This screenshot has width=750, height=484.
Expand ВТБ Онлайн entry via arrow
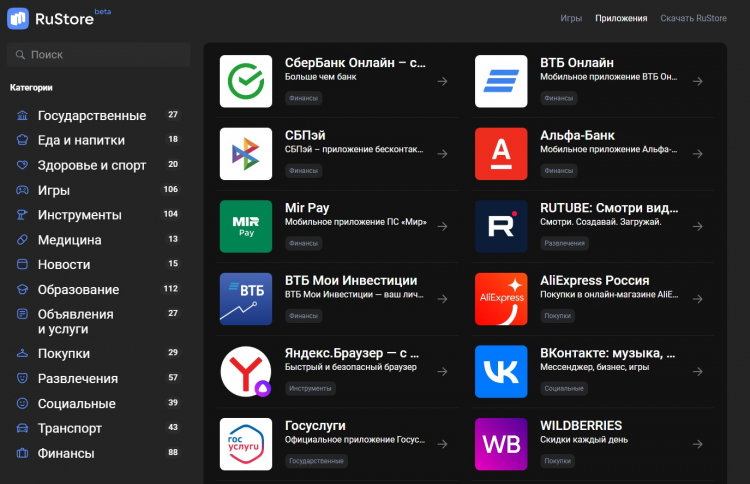pyautogui.click(x=697, y=81)
